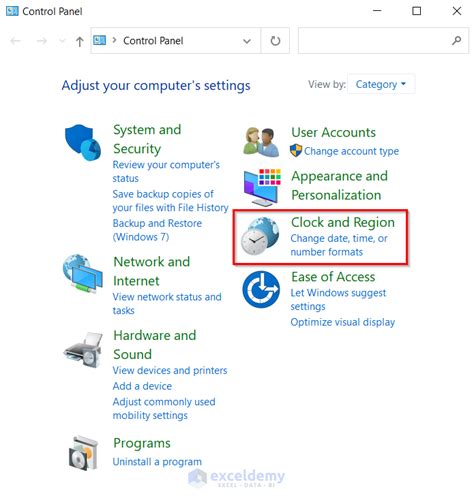Open the Ease of Access heading
Image resolution: width=474 pixels, height=500 pixels.
pos(333,277)
